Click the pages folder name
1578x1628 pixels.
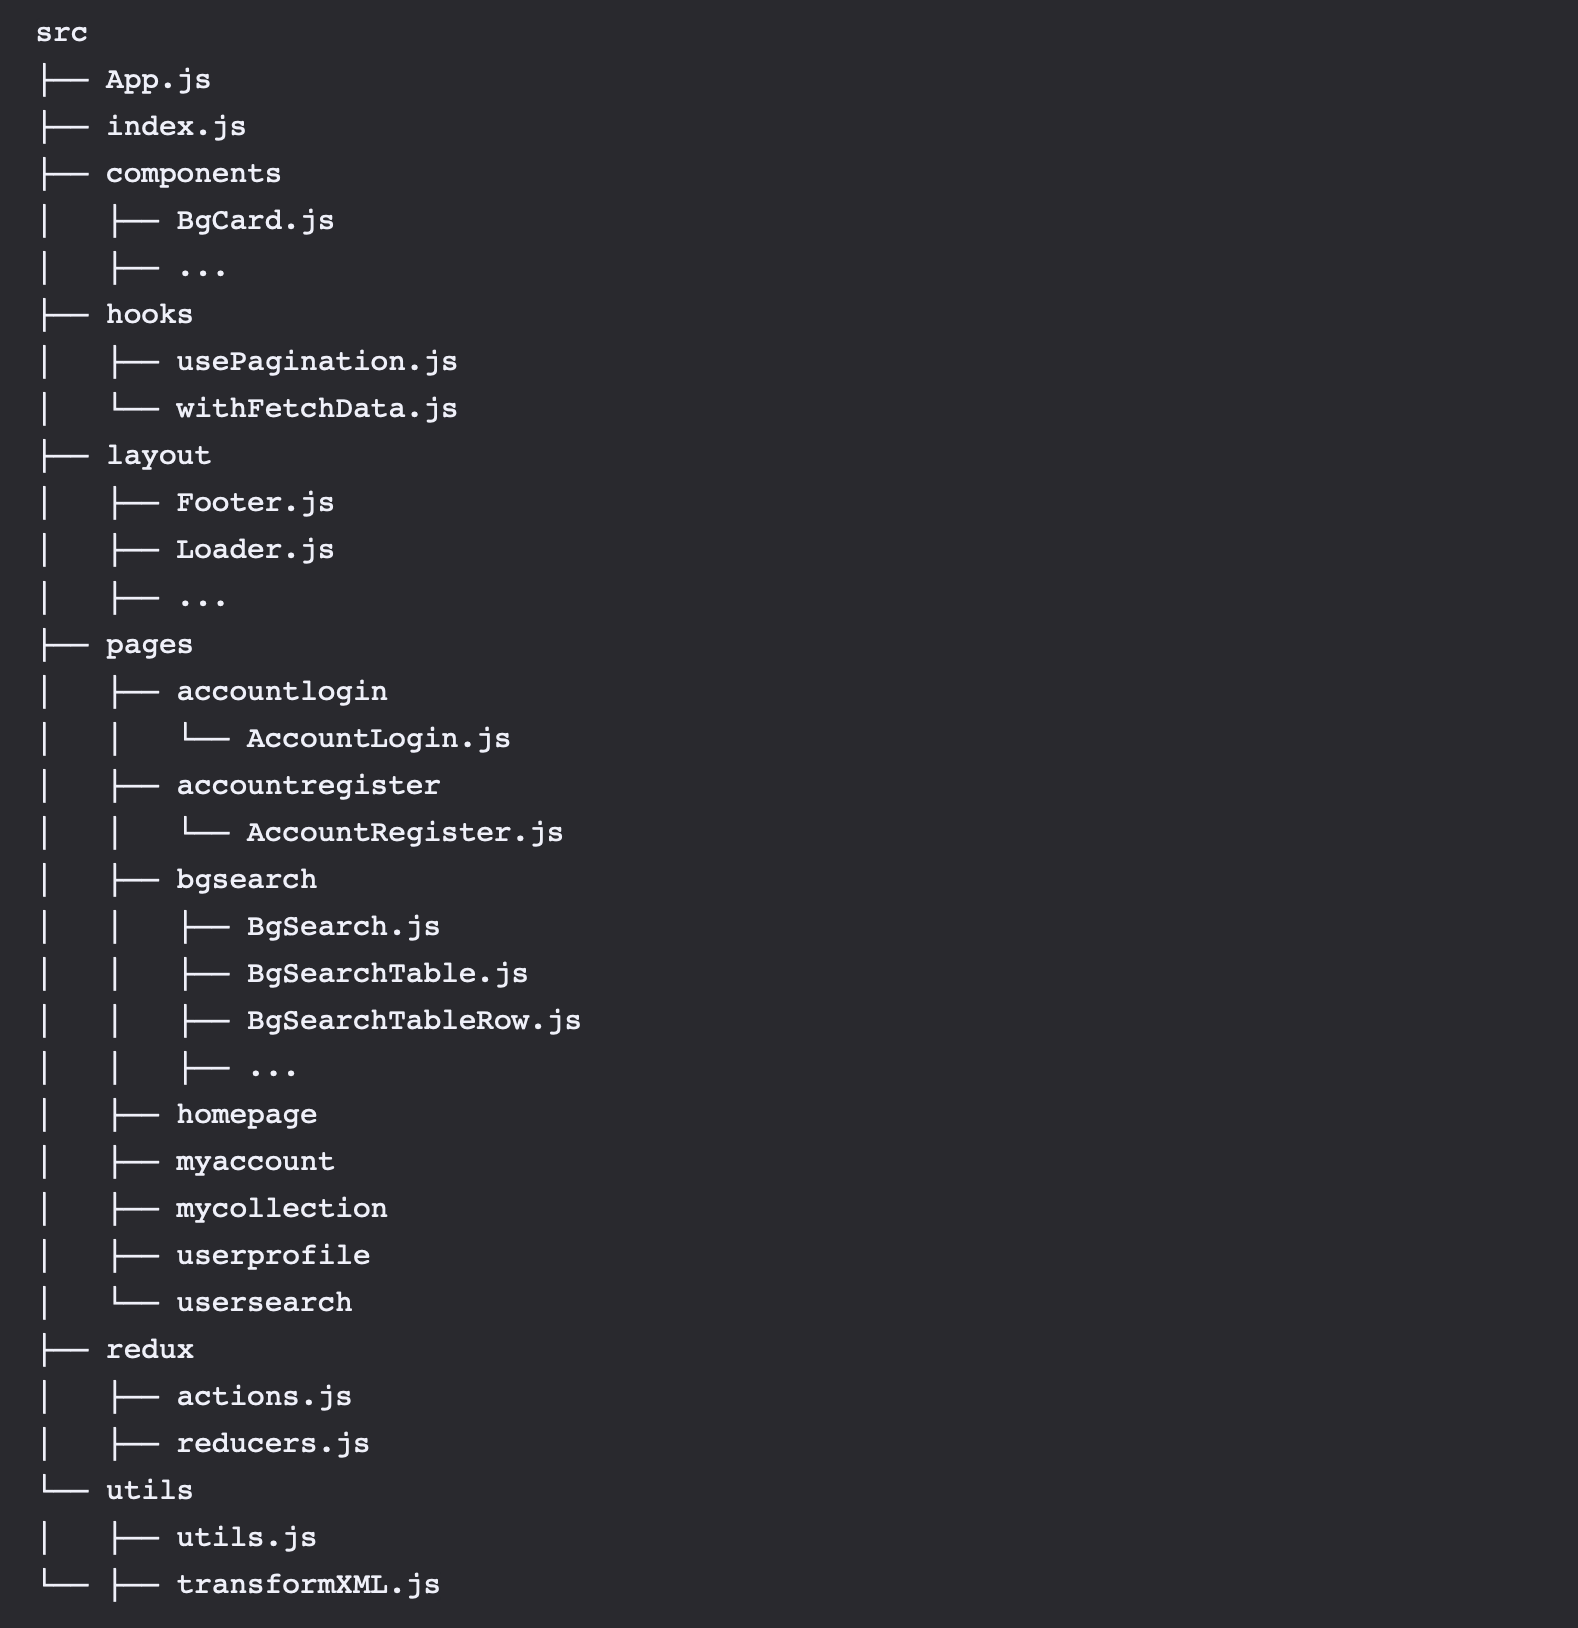(149, 645)
